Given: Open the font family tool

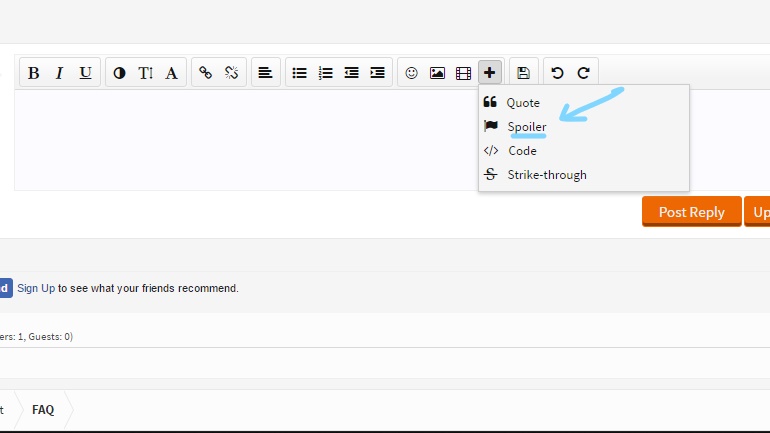Looking at the screenshot, I should [x=171, y=73].
